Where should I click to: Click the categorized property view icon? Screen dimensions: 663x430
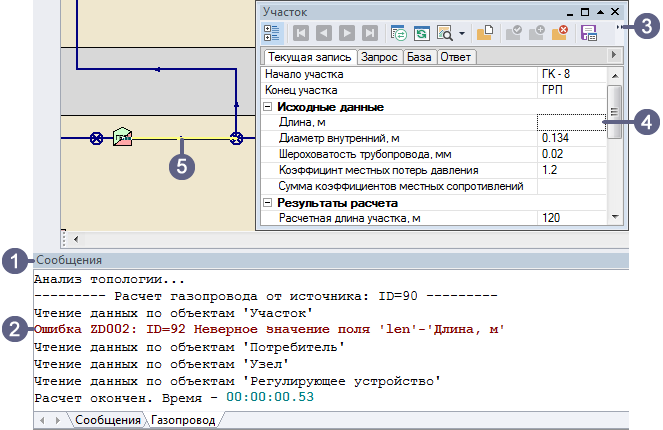point(272,33)
